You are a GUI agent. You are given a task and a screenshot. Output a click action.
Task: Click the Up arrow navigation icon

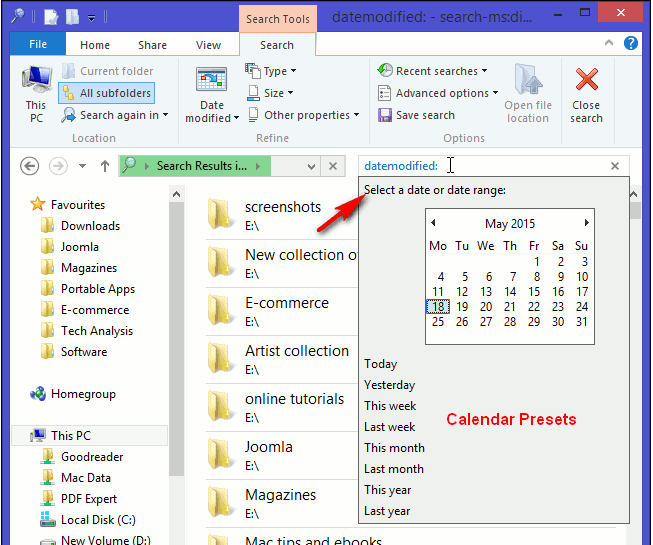[x=106, y=166]
